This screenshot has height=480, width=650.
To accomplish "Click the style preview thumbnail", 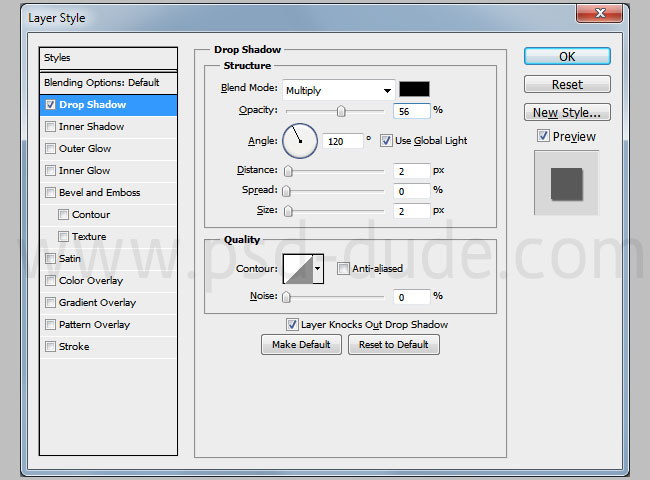I will (566, 183).
